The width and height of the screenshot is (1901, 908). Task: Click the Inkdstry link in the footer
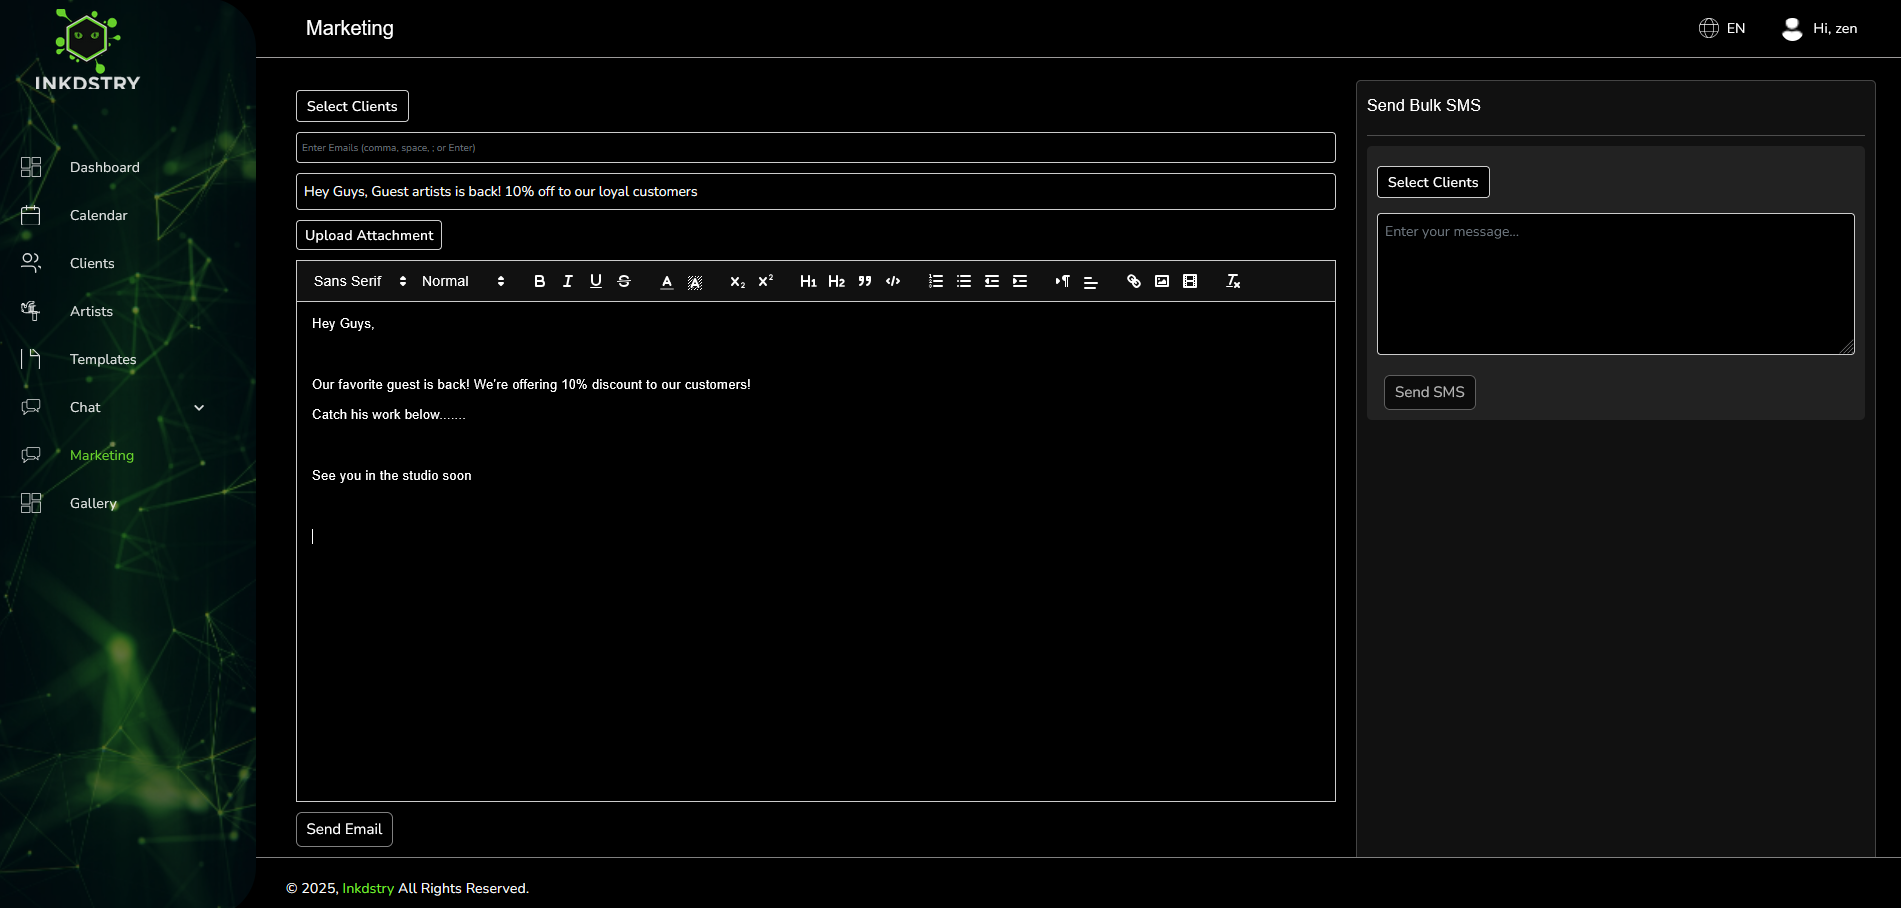(x=368, y=888)
